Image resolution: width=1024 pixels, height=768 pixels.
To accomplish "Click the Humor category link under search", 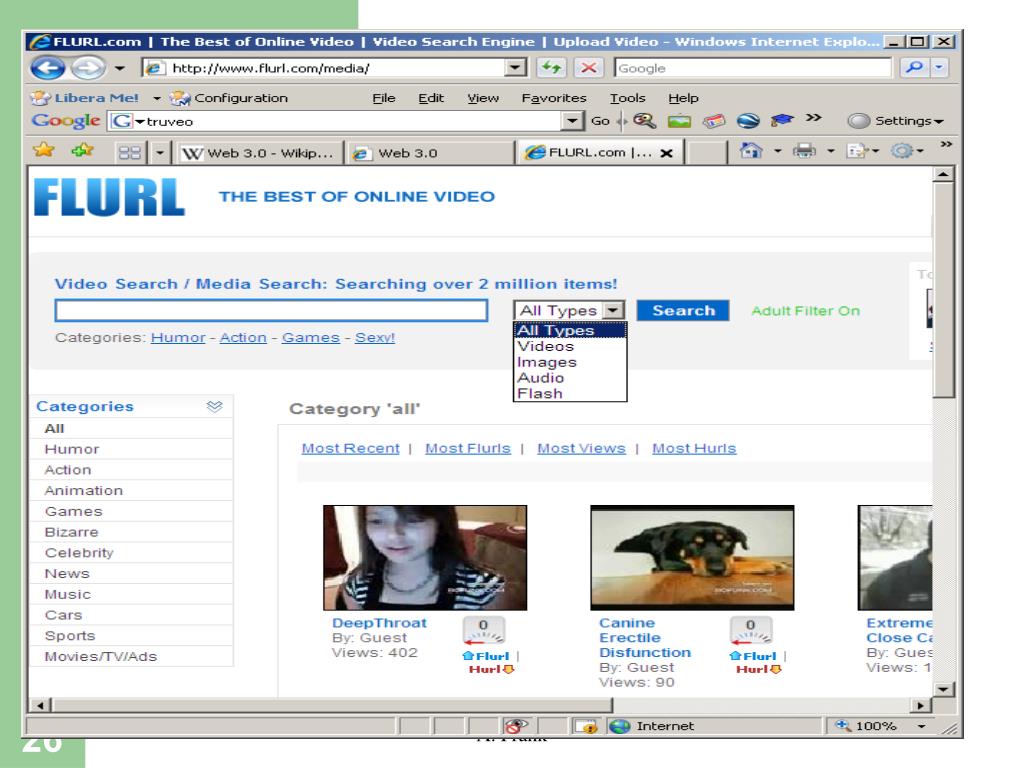I will [x=178, y=338].
